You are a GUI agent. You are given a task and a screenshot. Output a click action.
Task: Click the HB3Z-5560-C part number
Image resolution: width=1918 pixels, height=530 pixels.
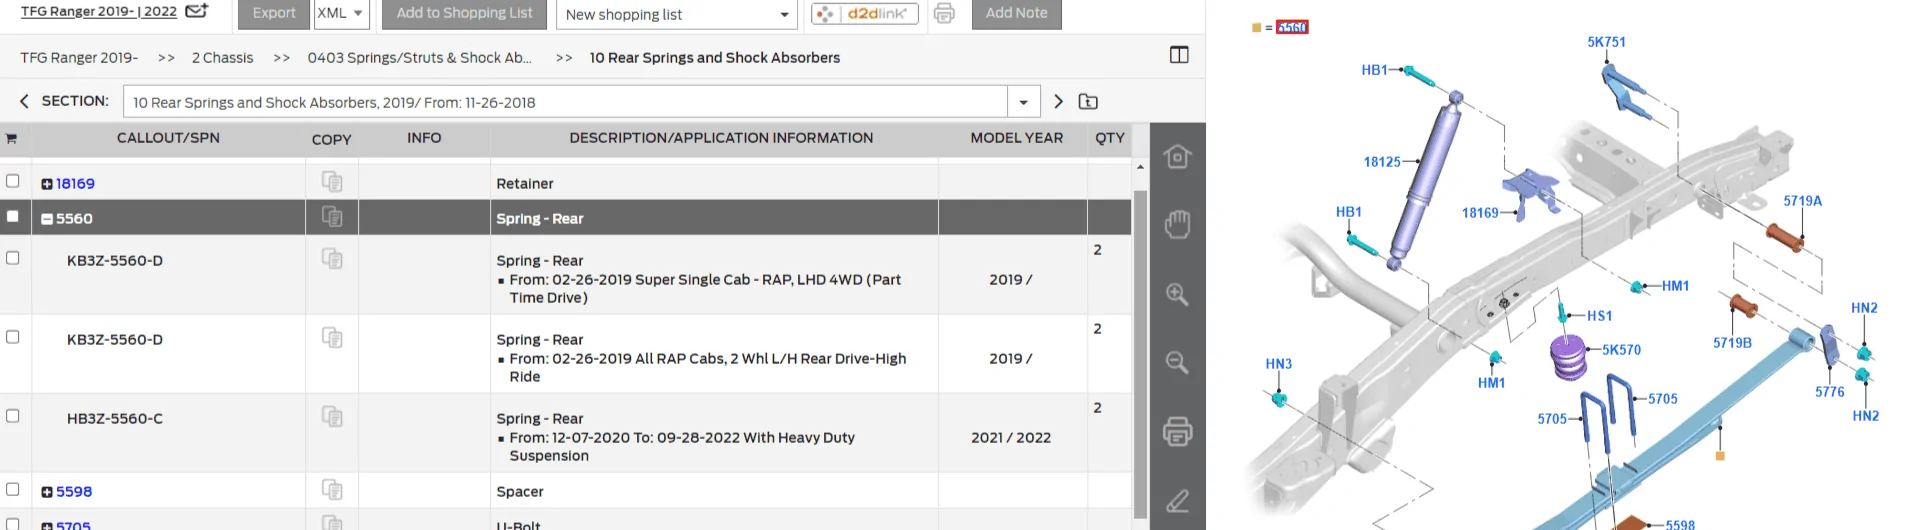tap(115, 419)
